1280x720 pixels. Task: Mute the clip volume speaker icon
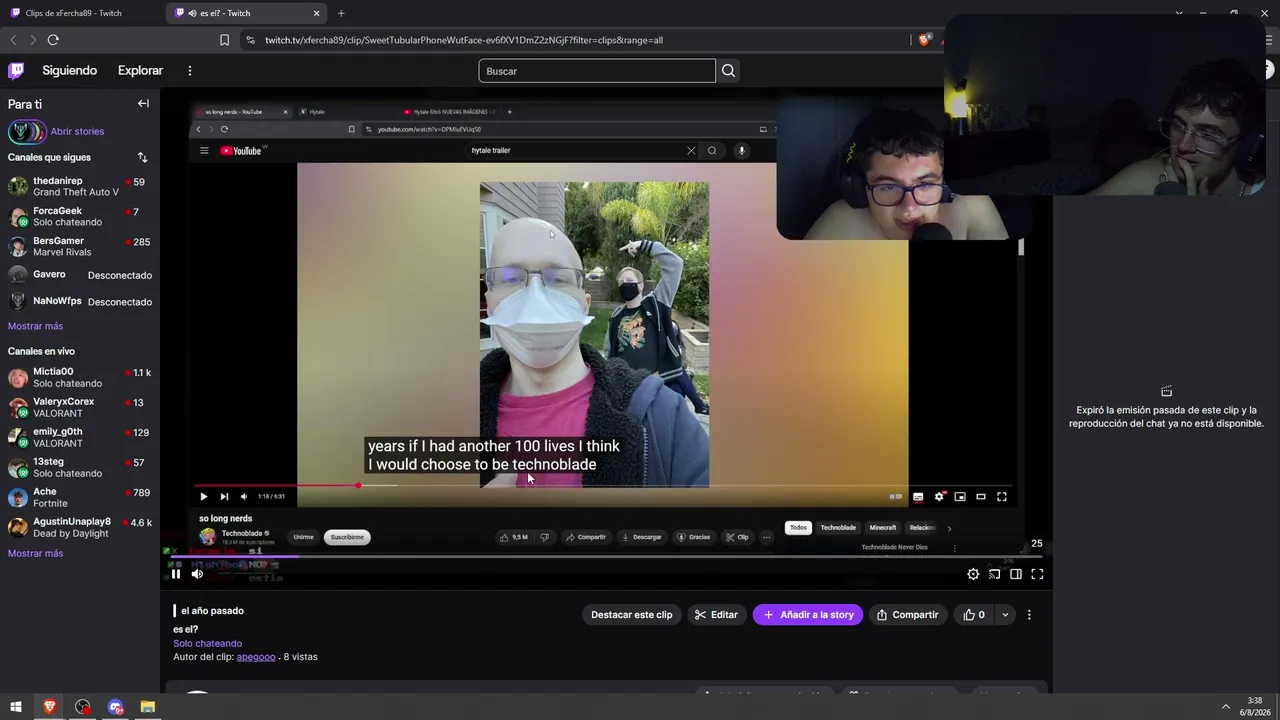pos(197,574)
